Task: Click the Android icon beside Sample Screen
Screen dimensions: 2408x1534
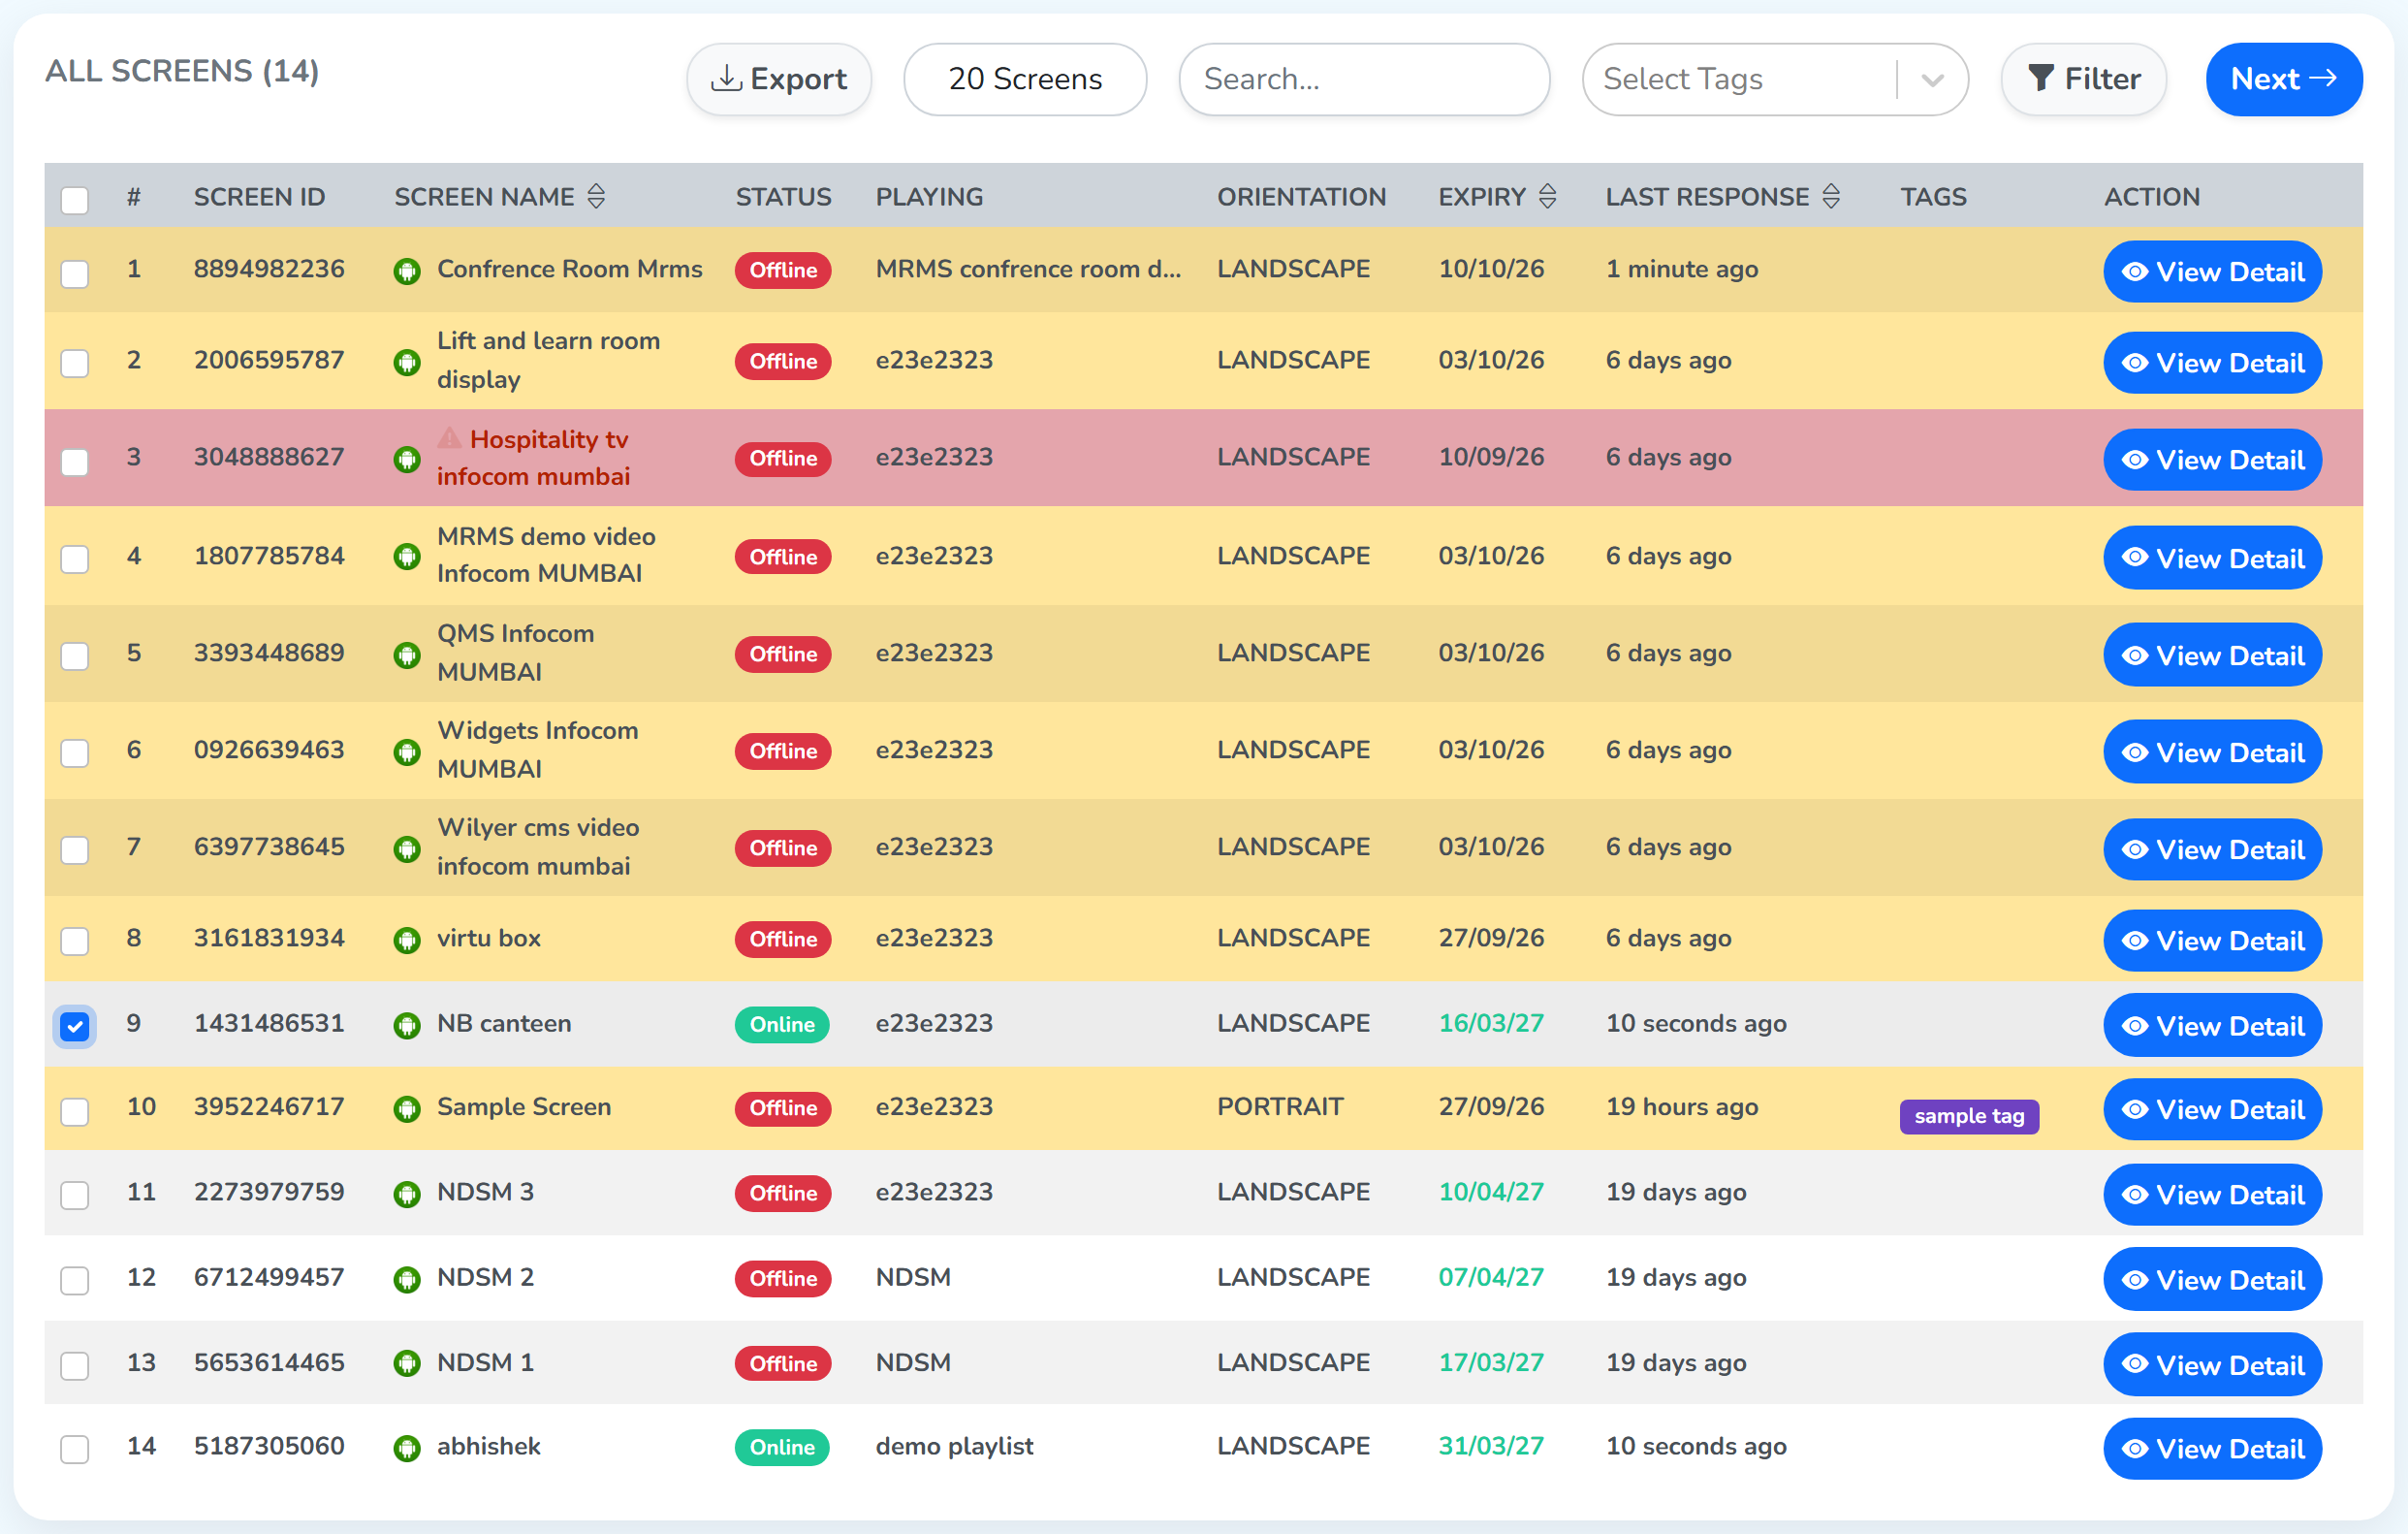Action: tap(407, 1109)
